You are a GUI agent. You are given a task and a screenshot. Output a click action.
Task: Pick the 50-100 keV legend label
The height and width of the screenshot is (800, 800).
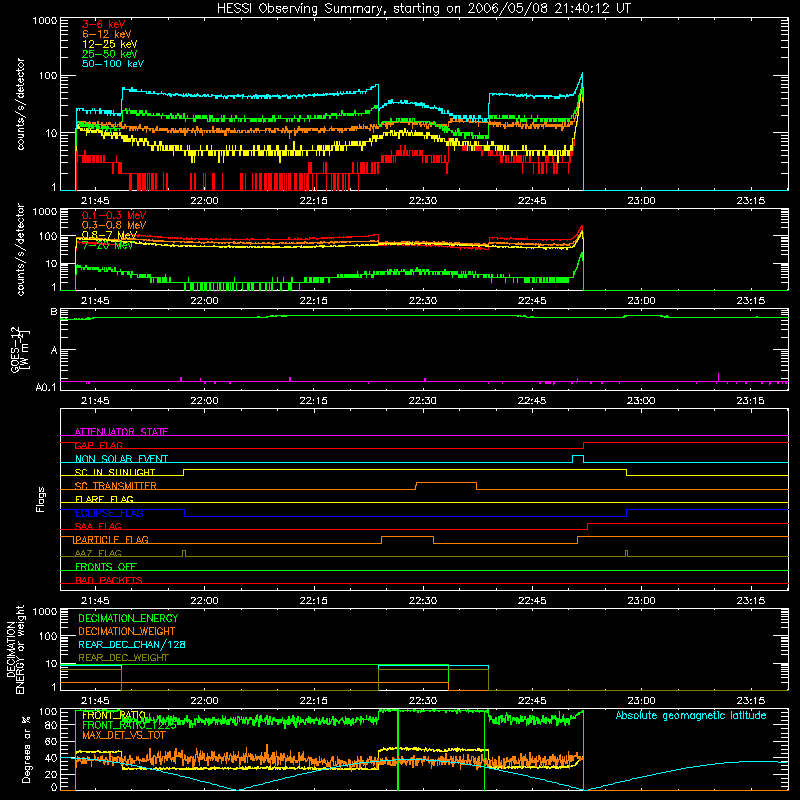tap(113, 64)
